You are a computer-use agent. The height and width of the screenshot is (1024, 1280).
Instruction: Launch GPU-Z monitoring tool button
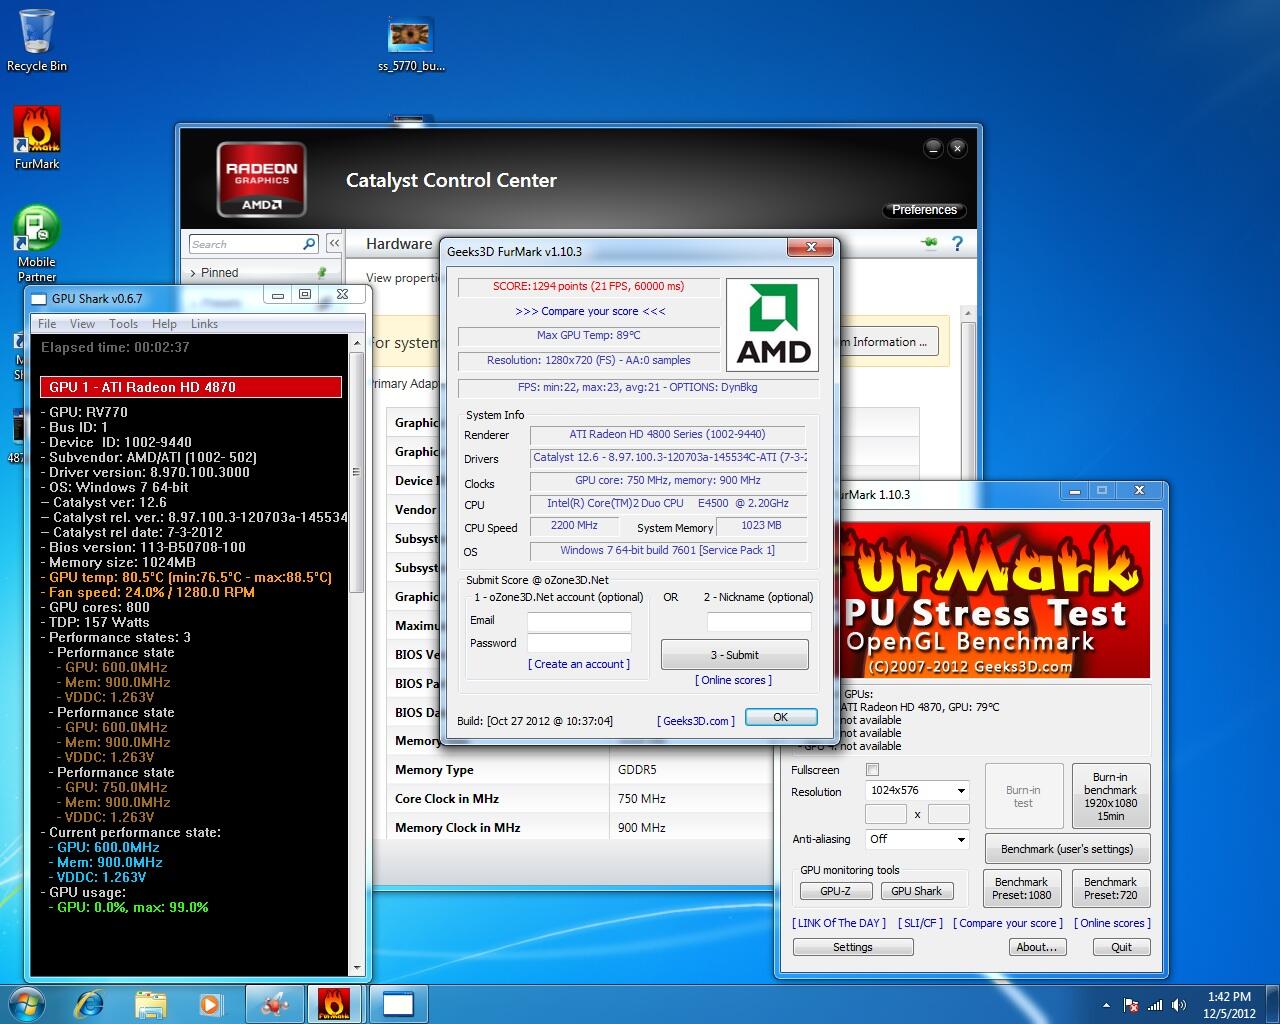click(835, 891)
